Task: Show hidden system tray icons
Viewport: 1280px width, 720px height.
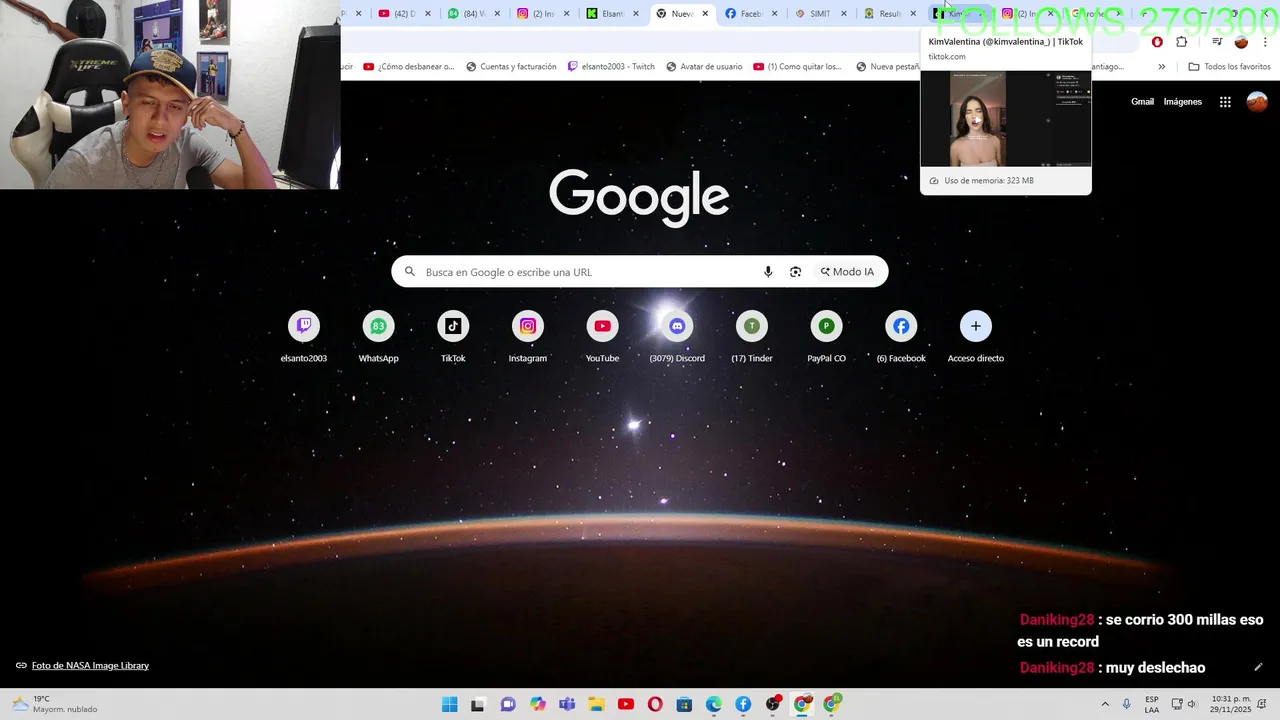Action: click(x=1105, y=704)
